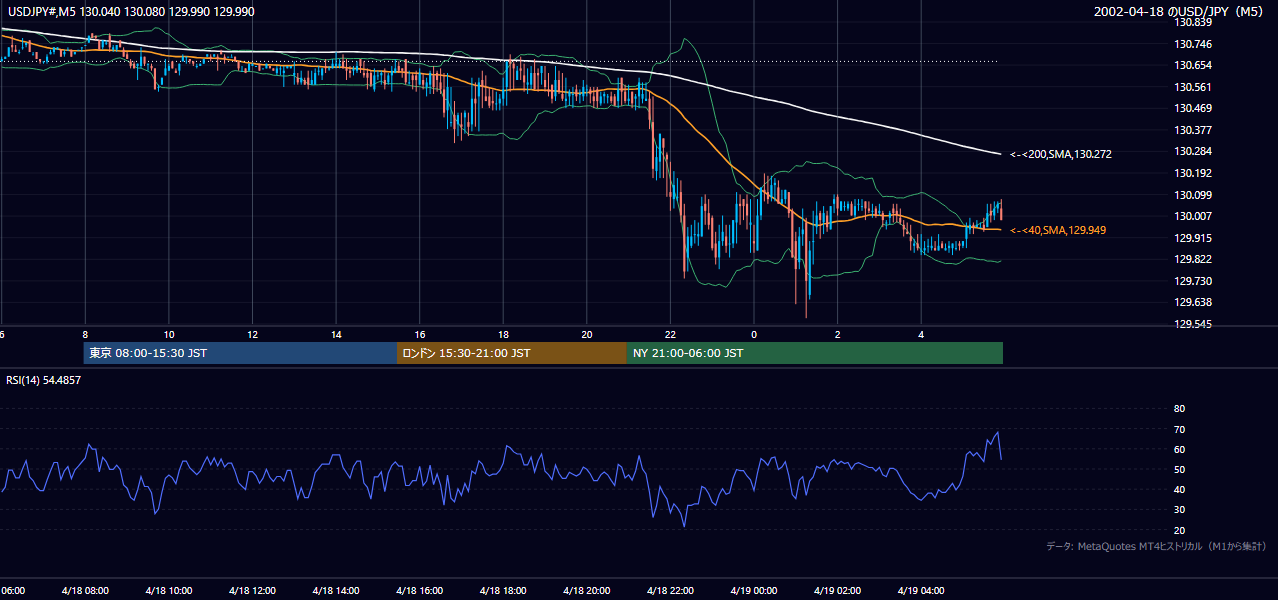Click the 4/18 16:00 time axis label

coord(420,591)
